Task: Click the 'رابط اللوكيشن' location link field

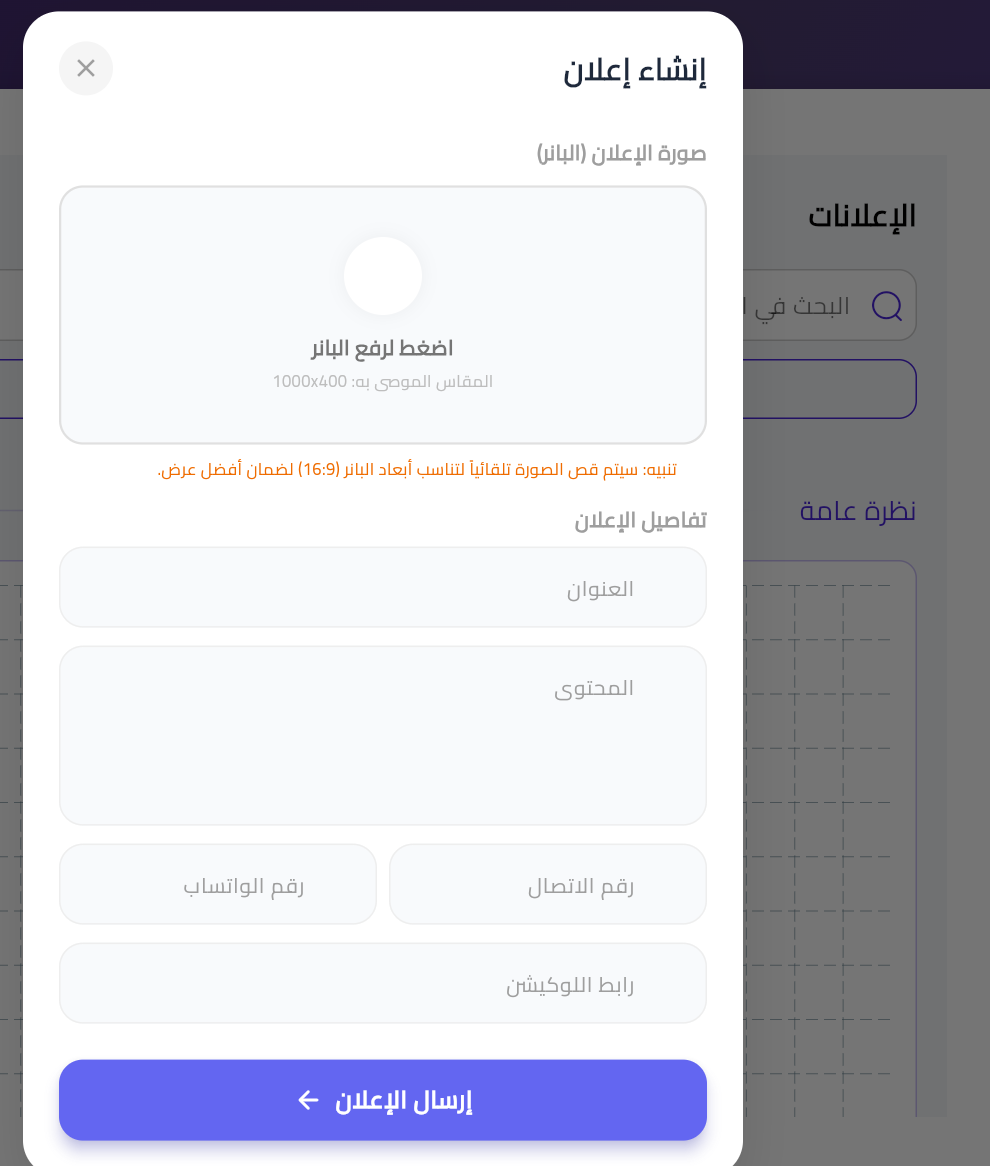Action: (383, 982)
